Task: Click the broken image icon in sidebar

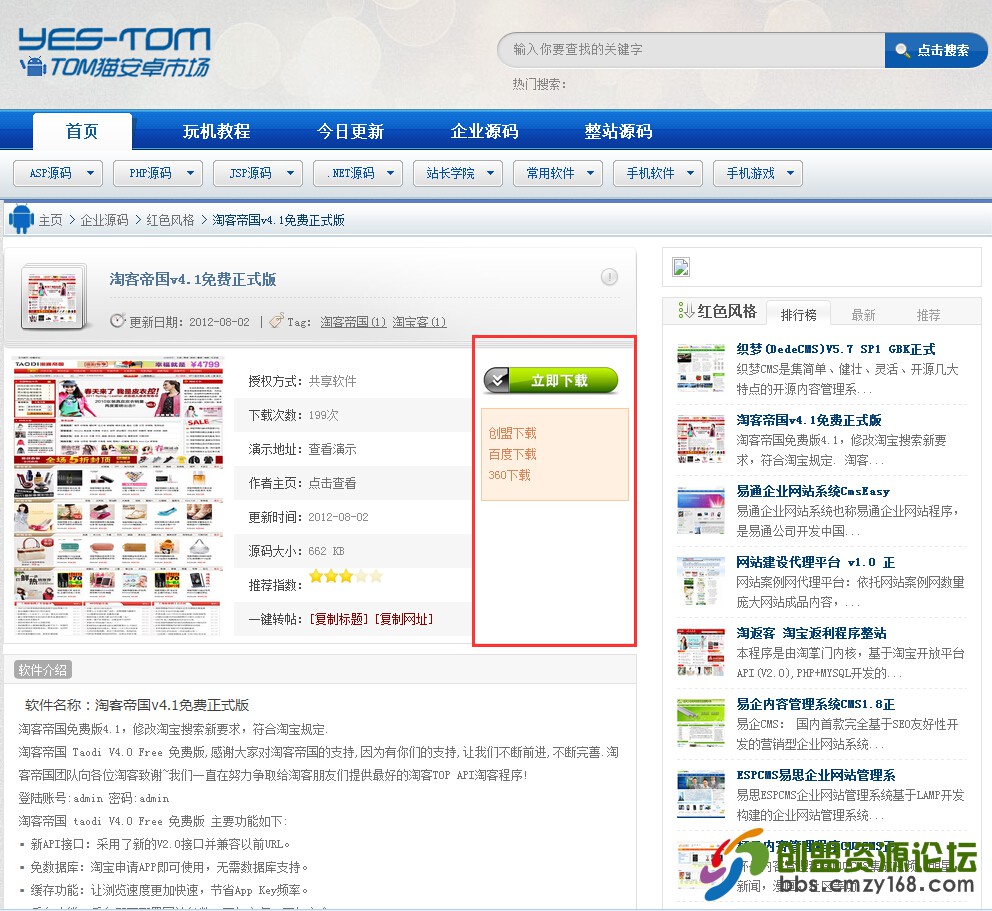Action: pyautogui.click(x=681, y=267)
